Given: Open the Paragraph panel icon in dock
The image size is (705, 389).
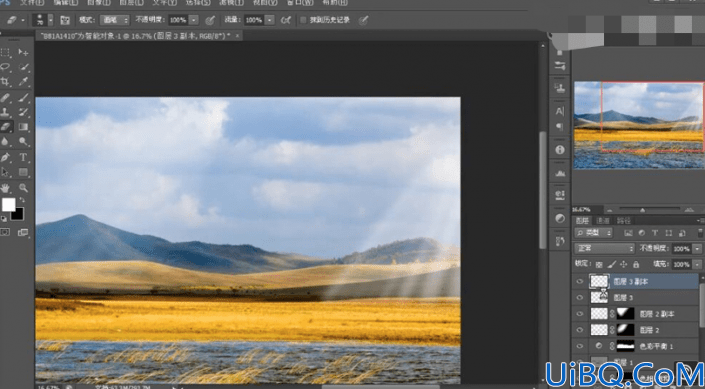Looking at the screenshot, I should pyautogui.click(x=560, y=126).
